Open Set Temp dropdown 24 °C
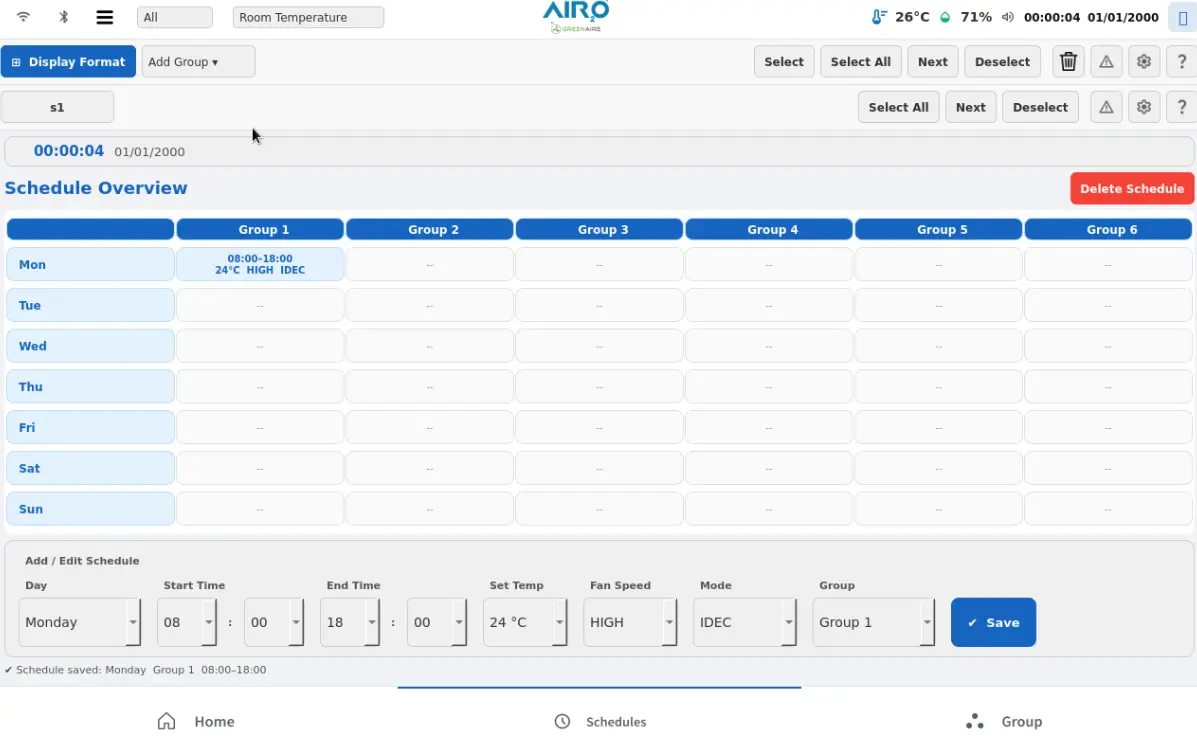Viewport: 1197px width, 742px height. 525,622
